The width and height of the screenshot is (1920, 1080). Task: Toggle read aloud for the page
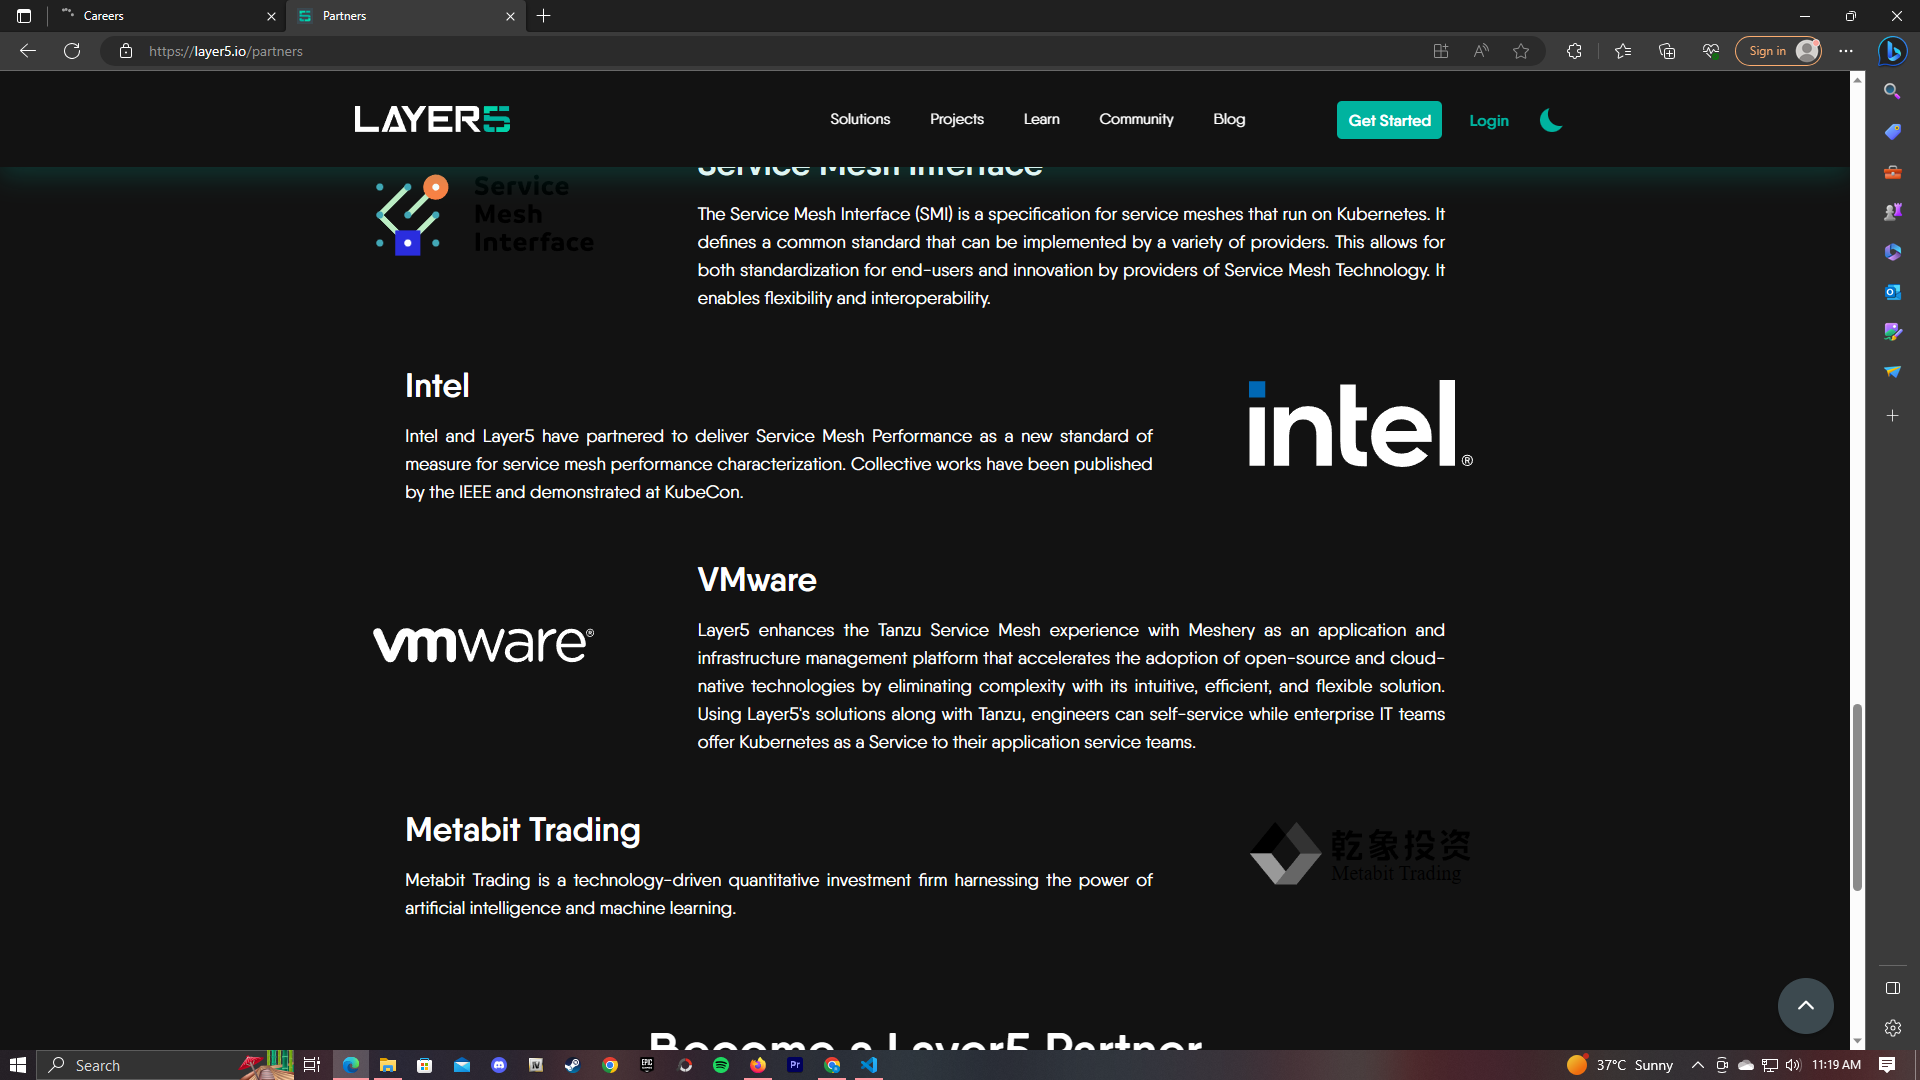click(1481, 51)
